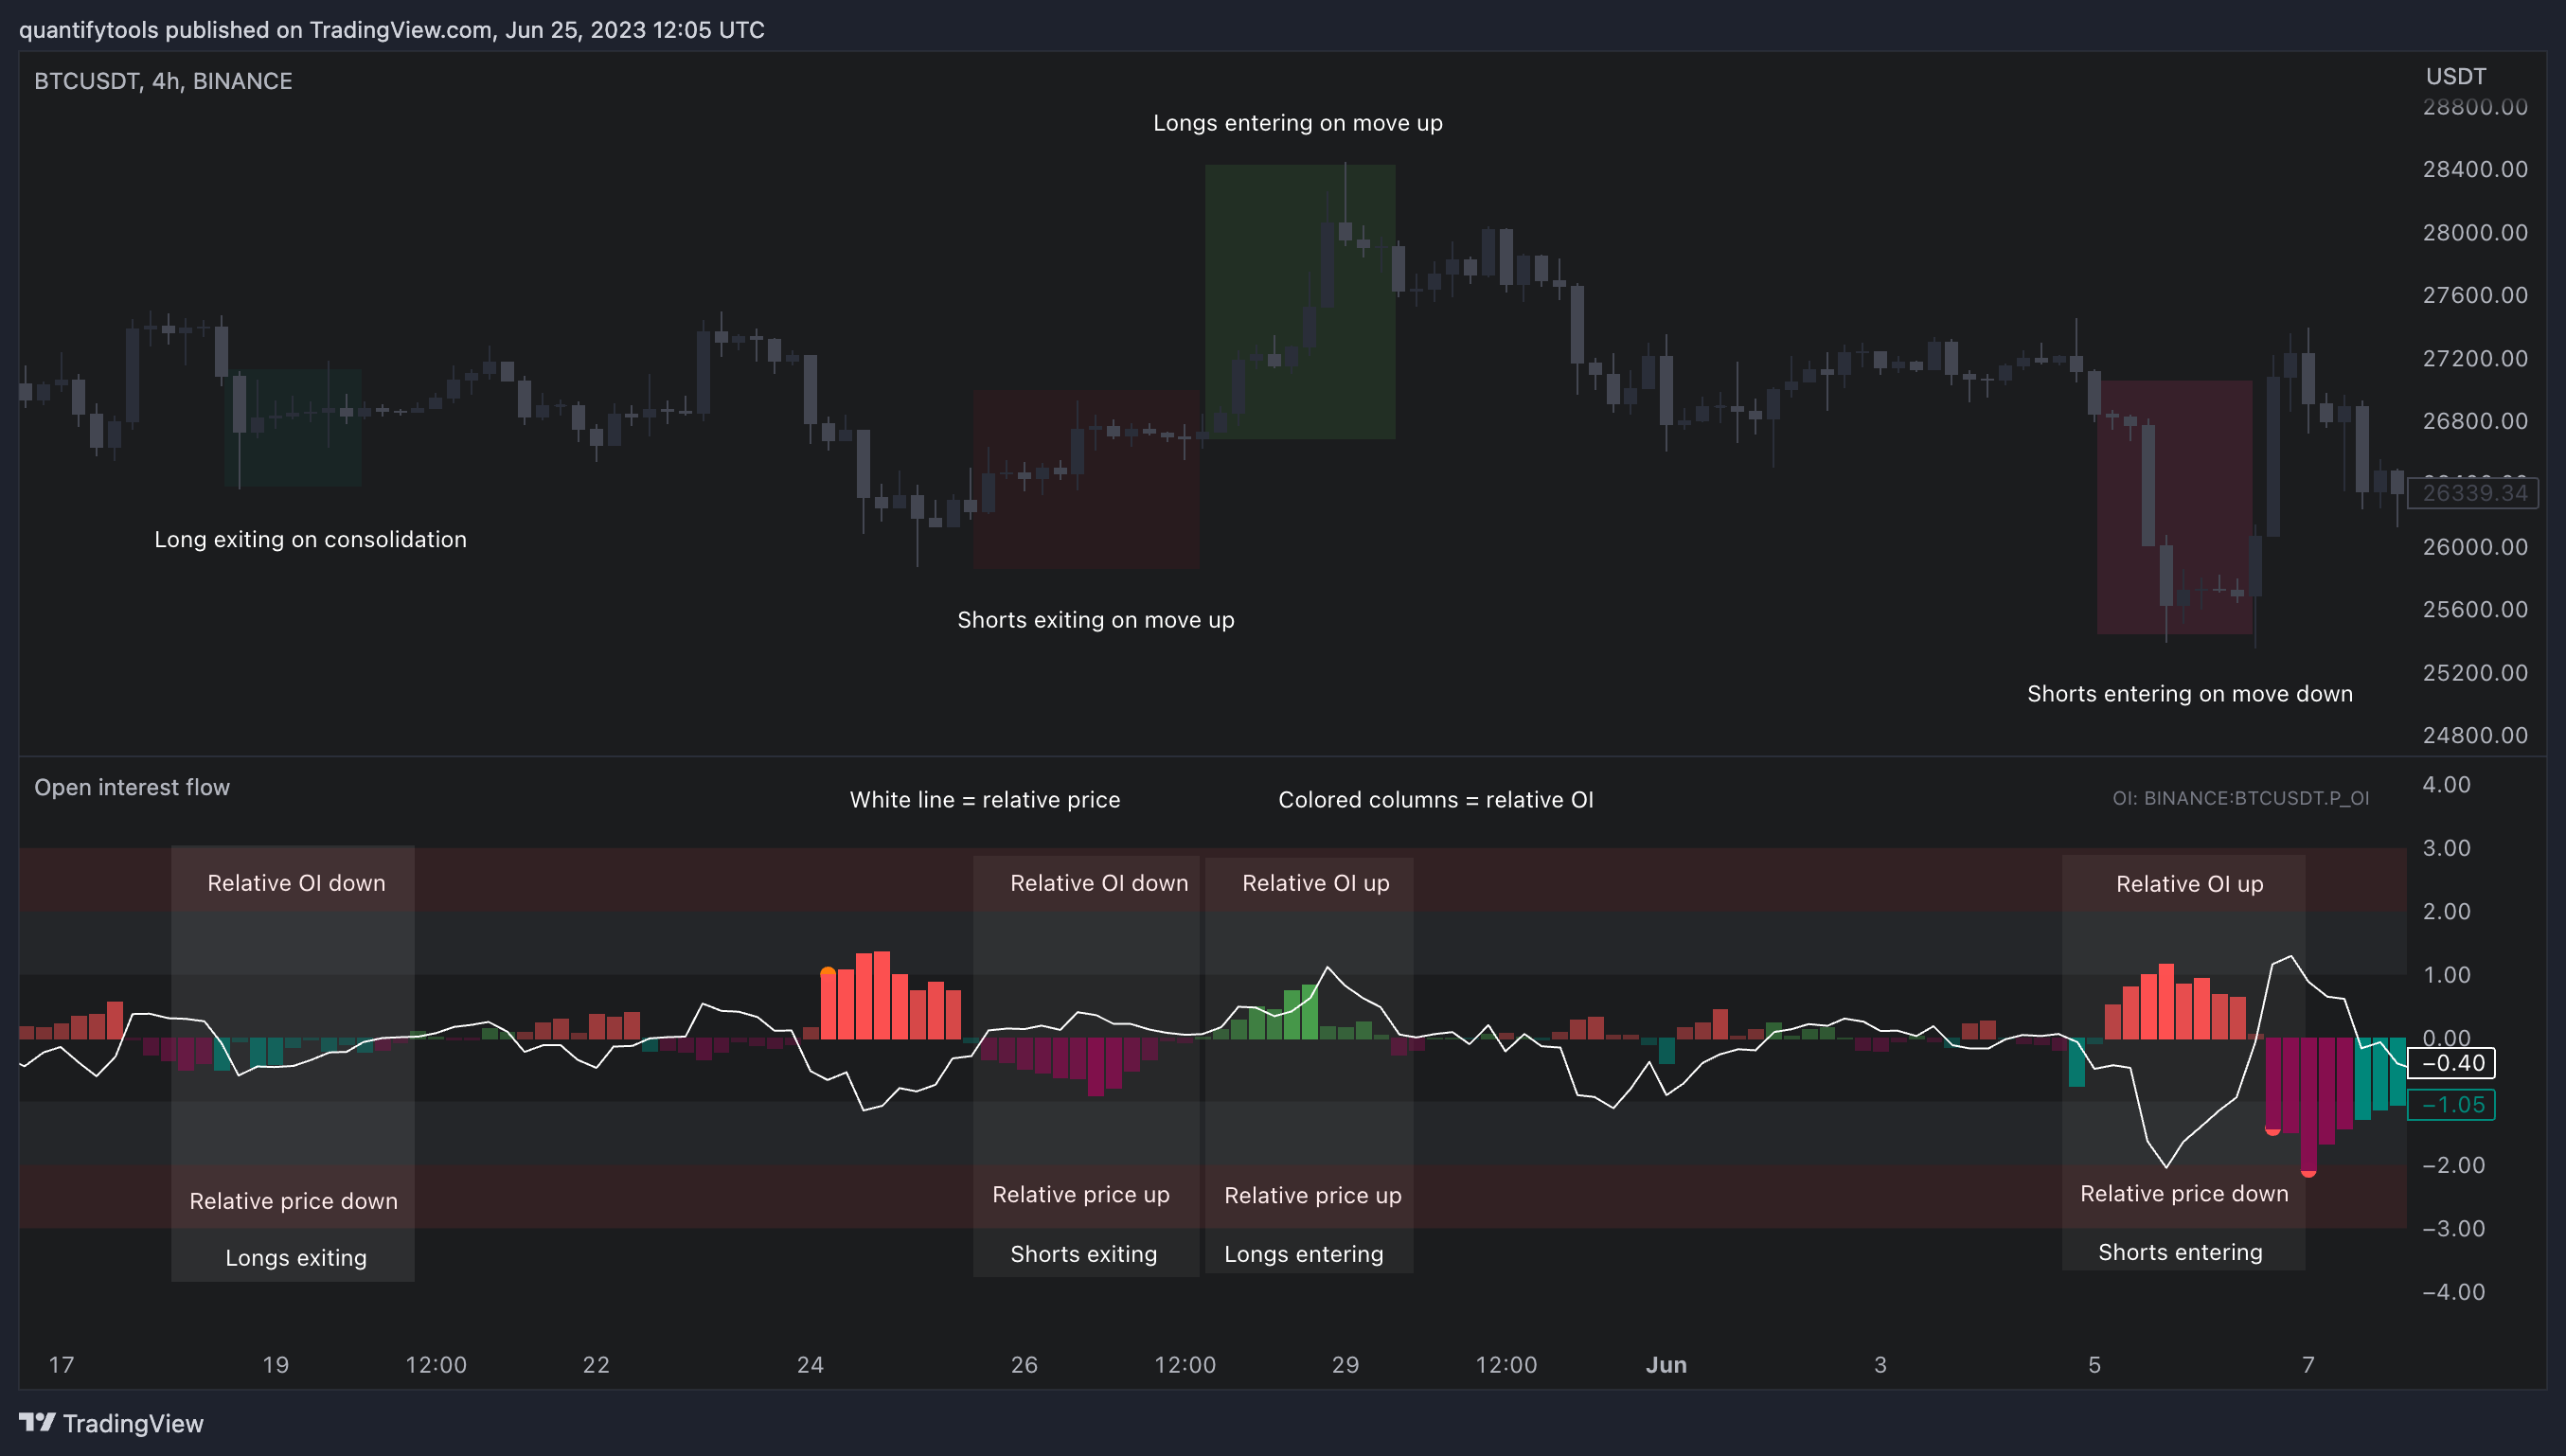
Task: Click the 28400.00 price axis label
Action: click(2474, 169)
